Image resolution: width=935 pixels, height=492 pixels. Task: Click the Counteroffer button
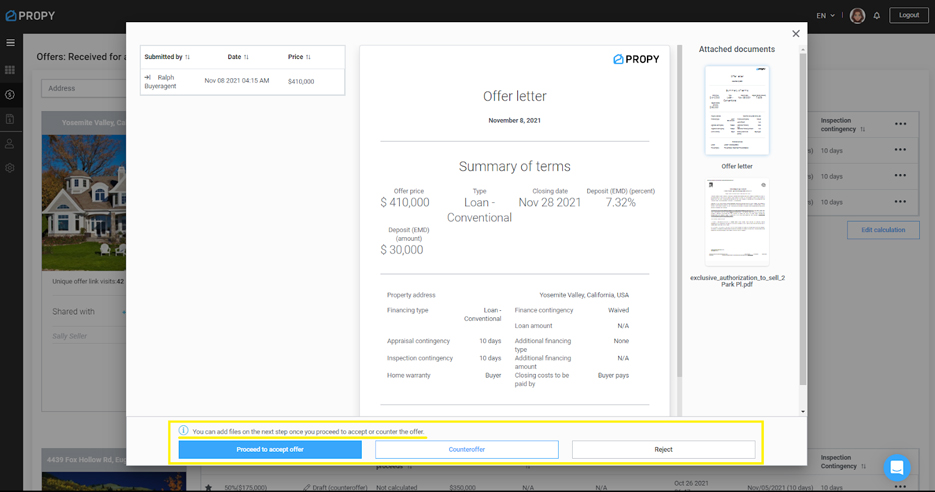466,450
